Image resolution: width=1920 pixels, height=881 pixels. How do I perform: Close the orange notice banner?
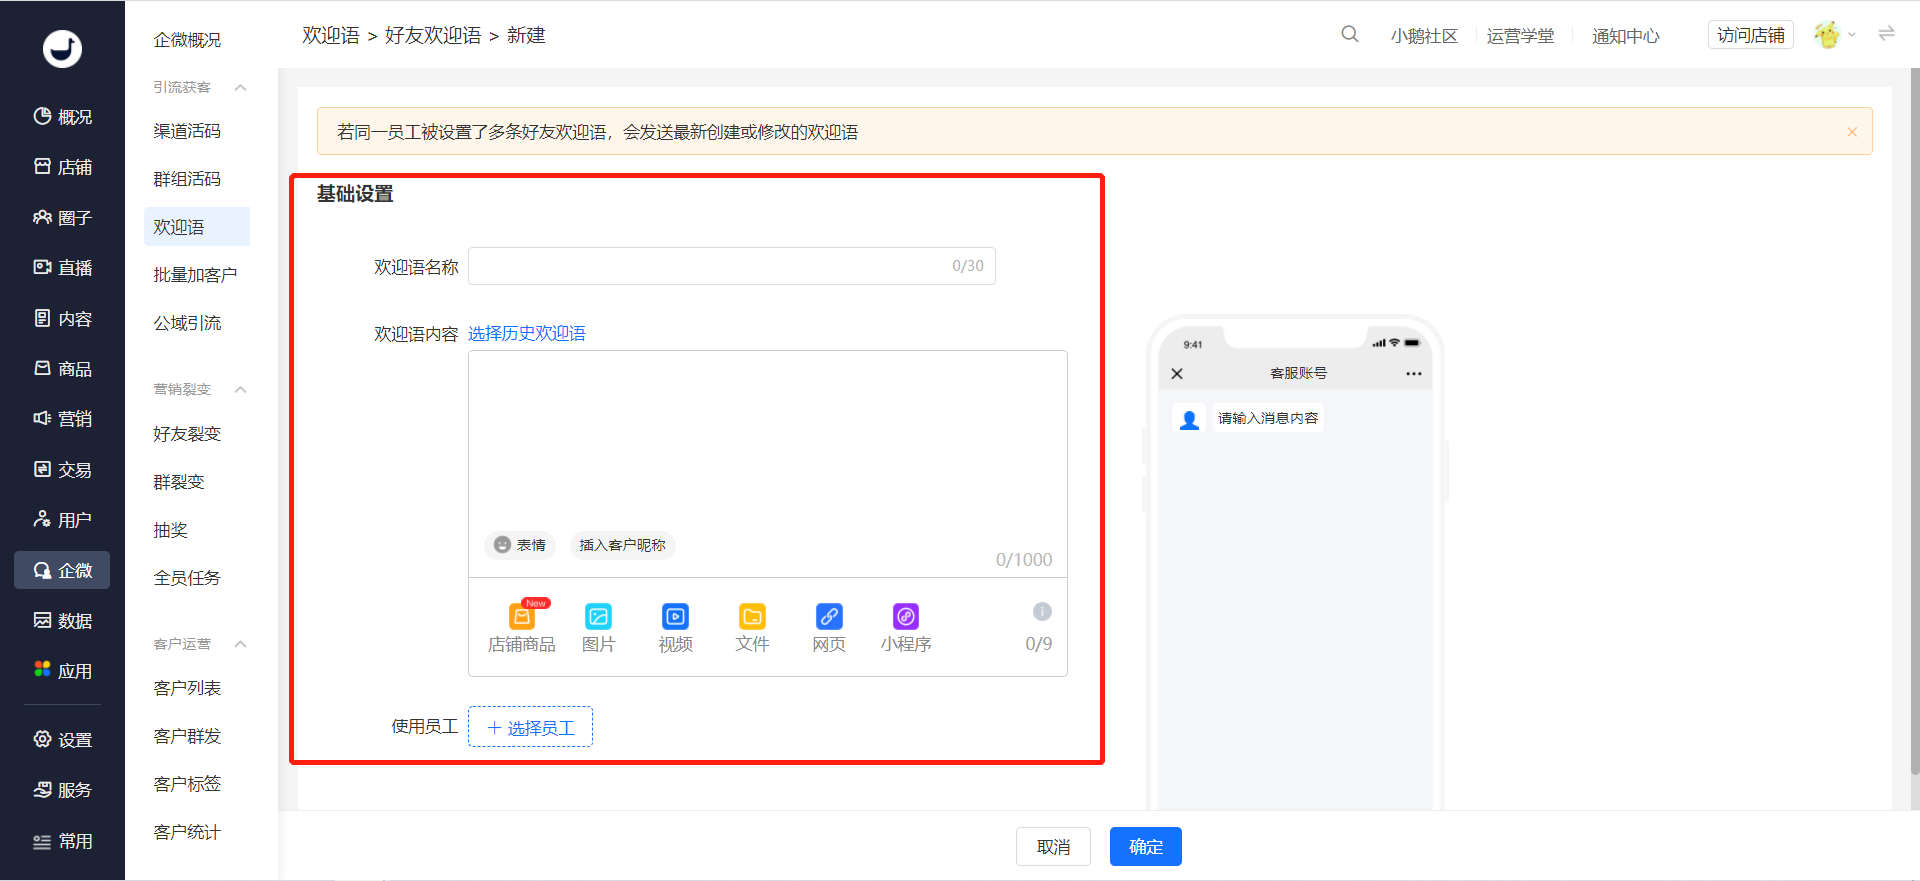click(1852, 132)
